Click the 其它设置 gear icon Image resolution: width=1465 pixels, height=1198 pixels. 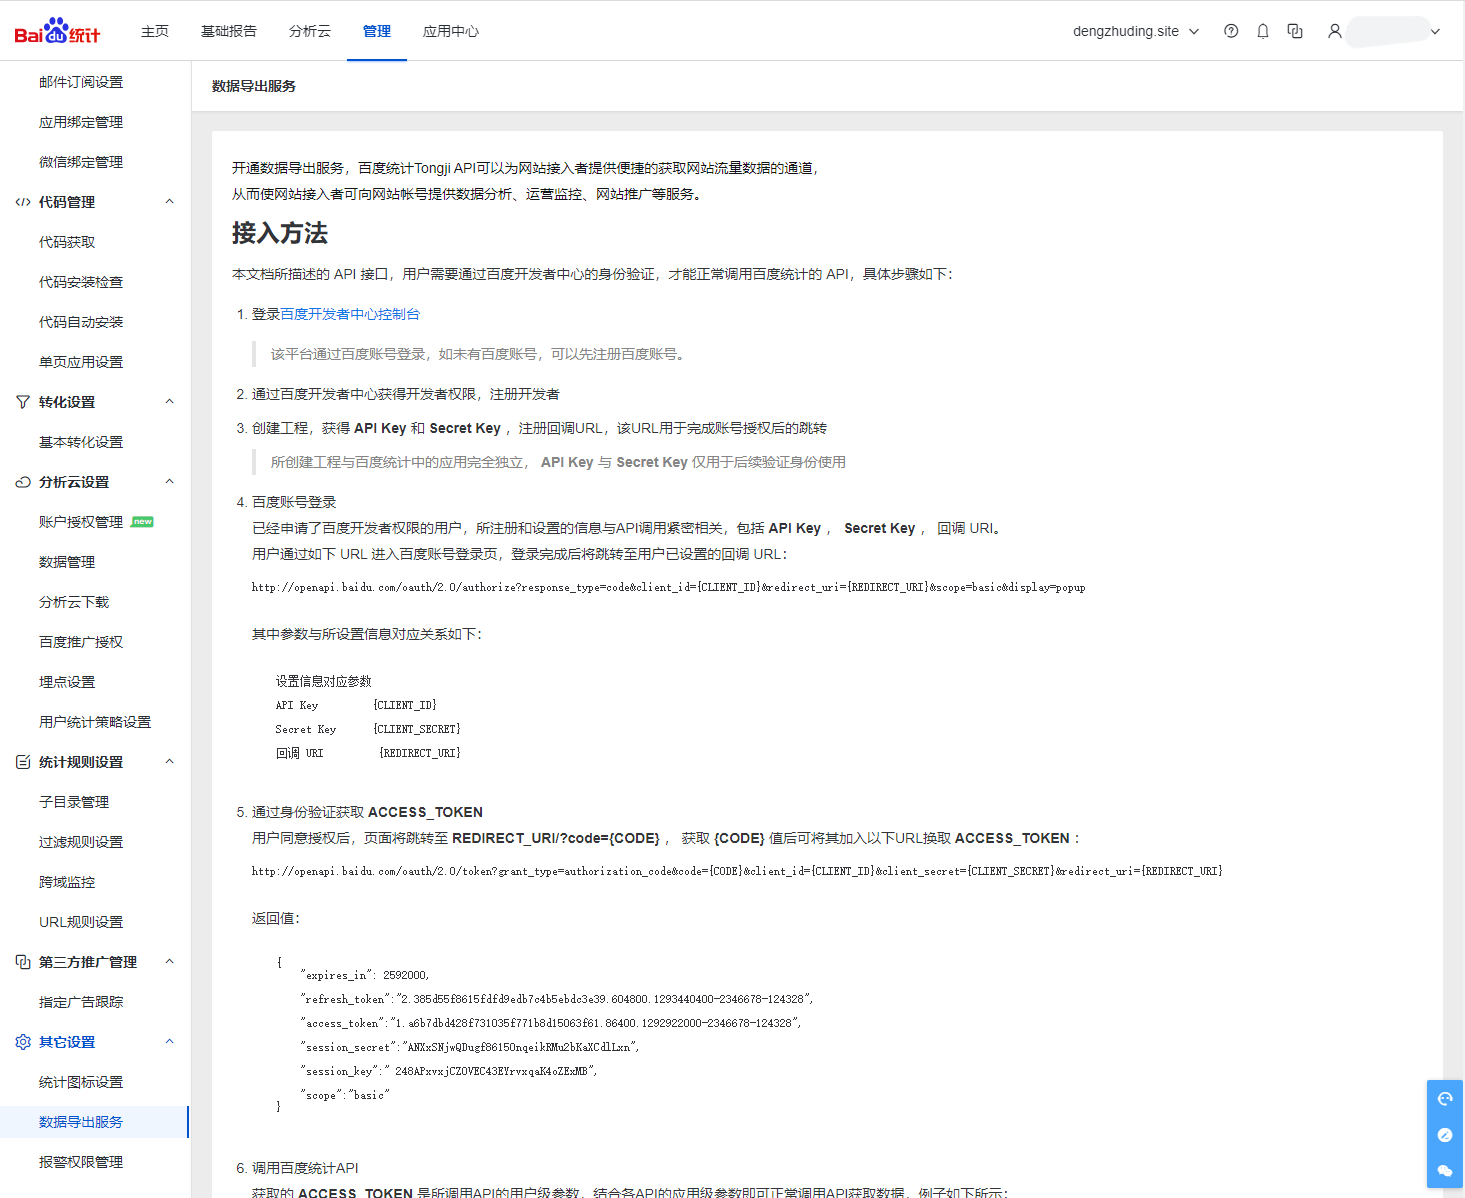23,1042
